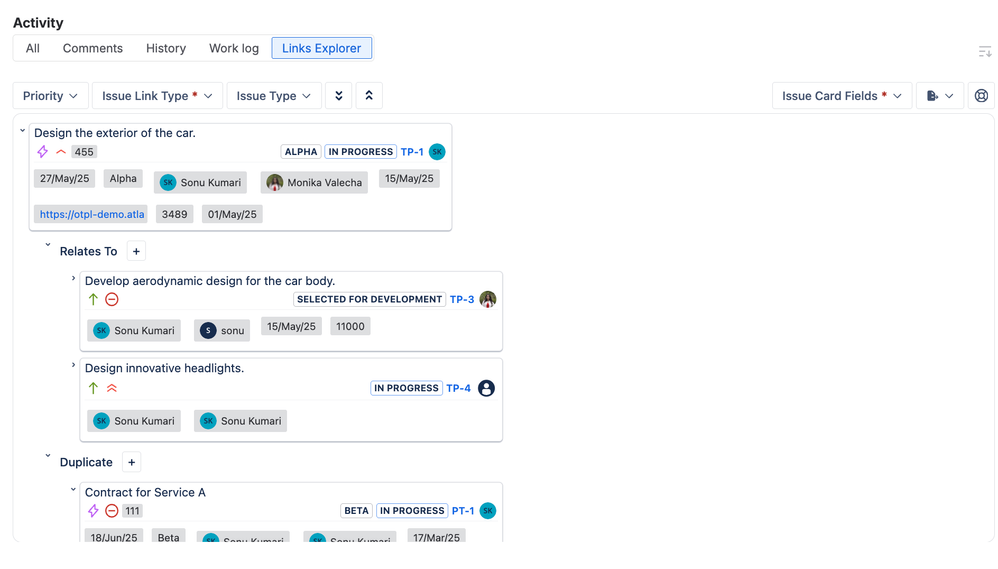Click the 455 value badge

pyautogui.click(x=84, y=152)
